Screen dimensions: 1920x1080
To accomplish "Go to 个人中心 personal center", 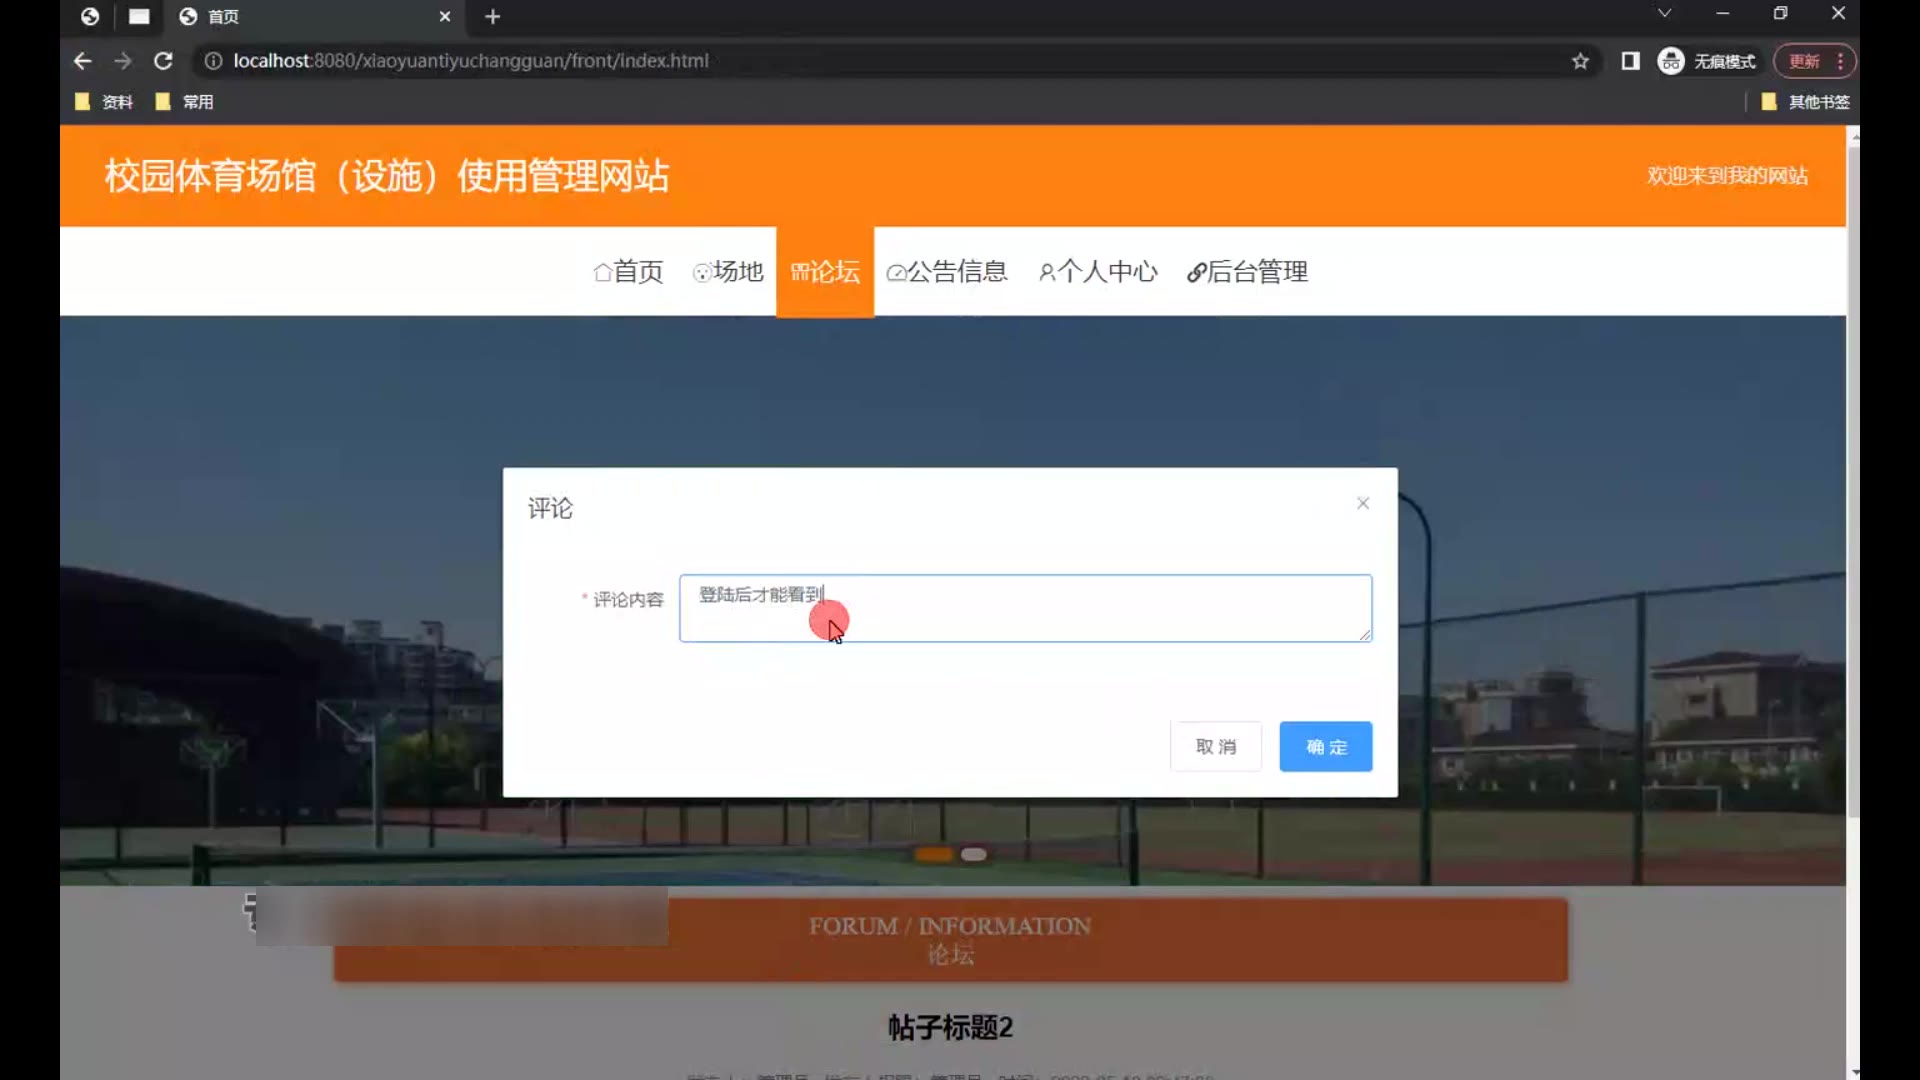I will pyautogui.click(x=1098, y=272).
